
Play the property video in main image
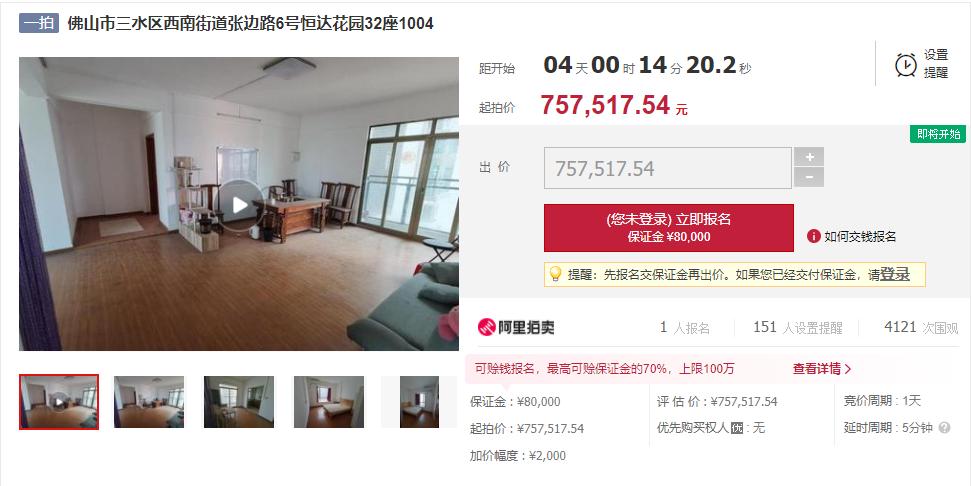pyautogui.click(x=240, y=205)
